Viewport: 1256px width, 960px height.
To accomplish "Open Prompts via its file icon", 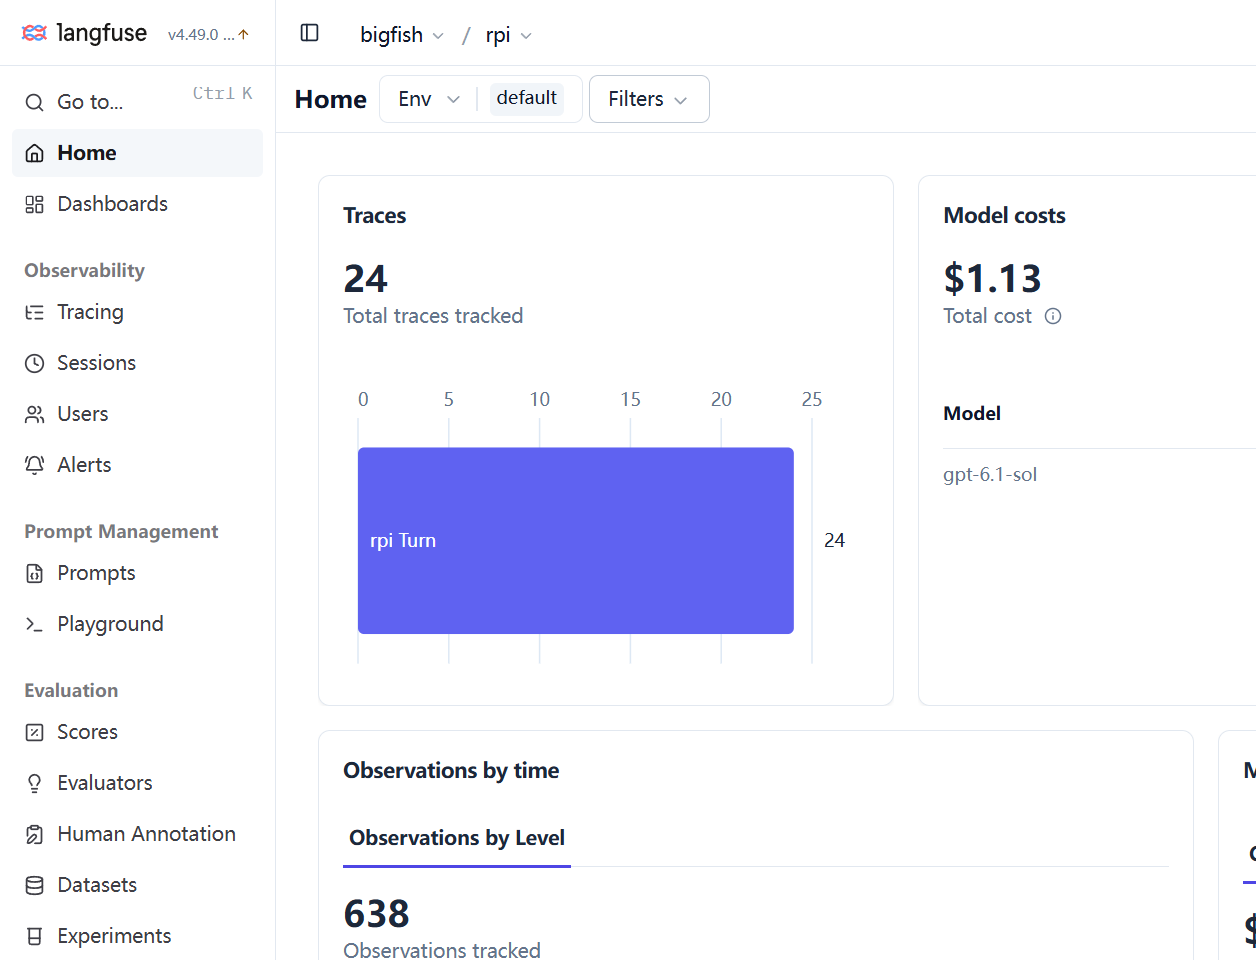I will (x=35, y=573).
